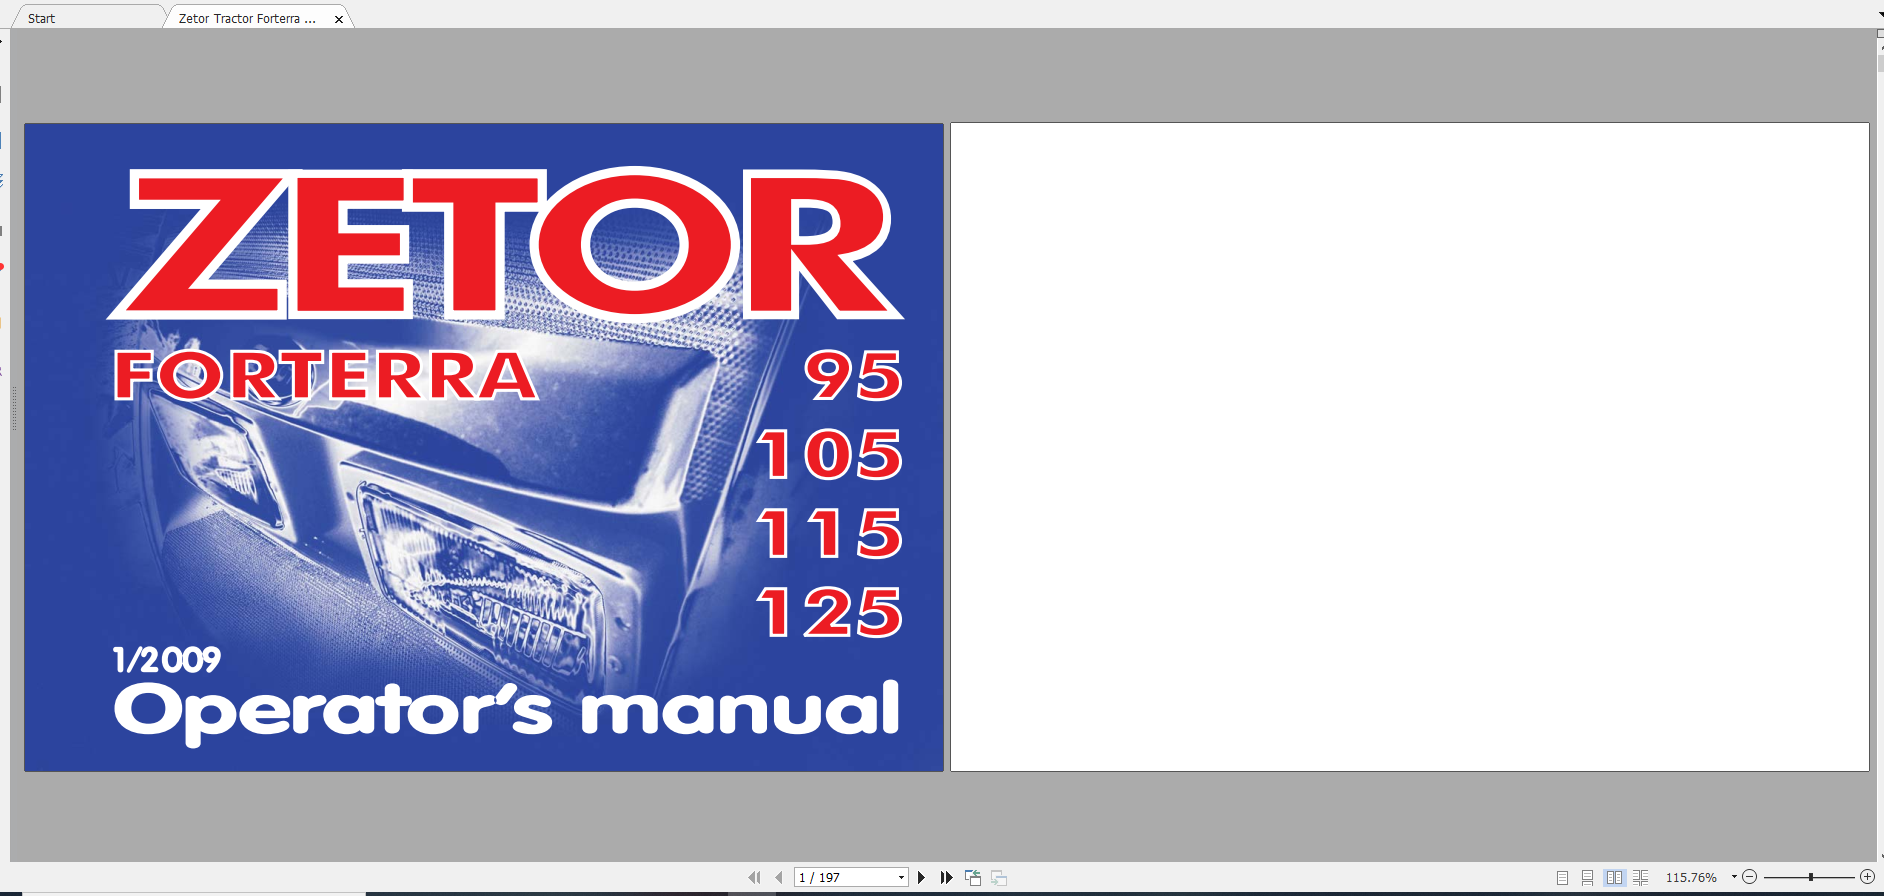Jump to the last page
1884x896 pixels.
click(x=946, y=877)
